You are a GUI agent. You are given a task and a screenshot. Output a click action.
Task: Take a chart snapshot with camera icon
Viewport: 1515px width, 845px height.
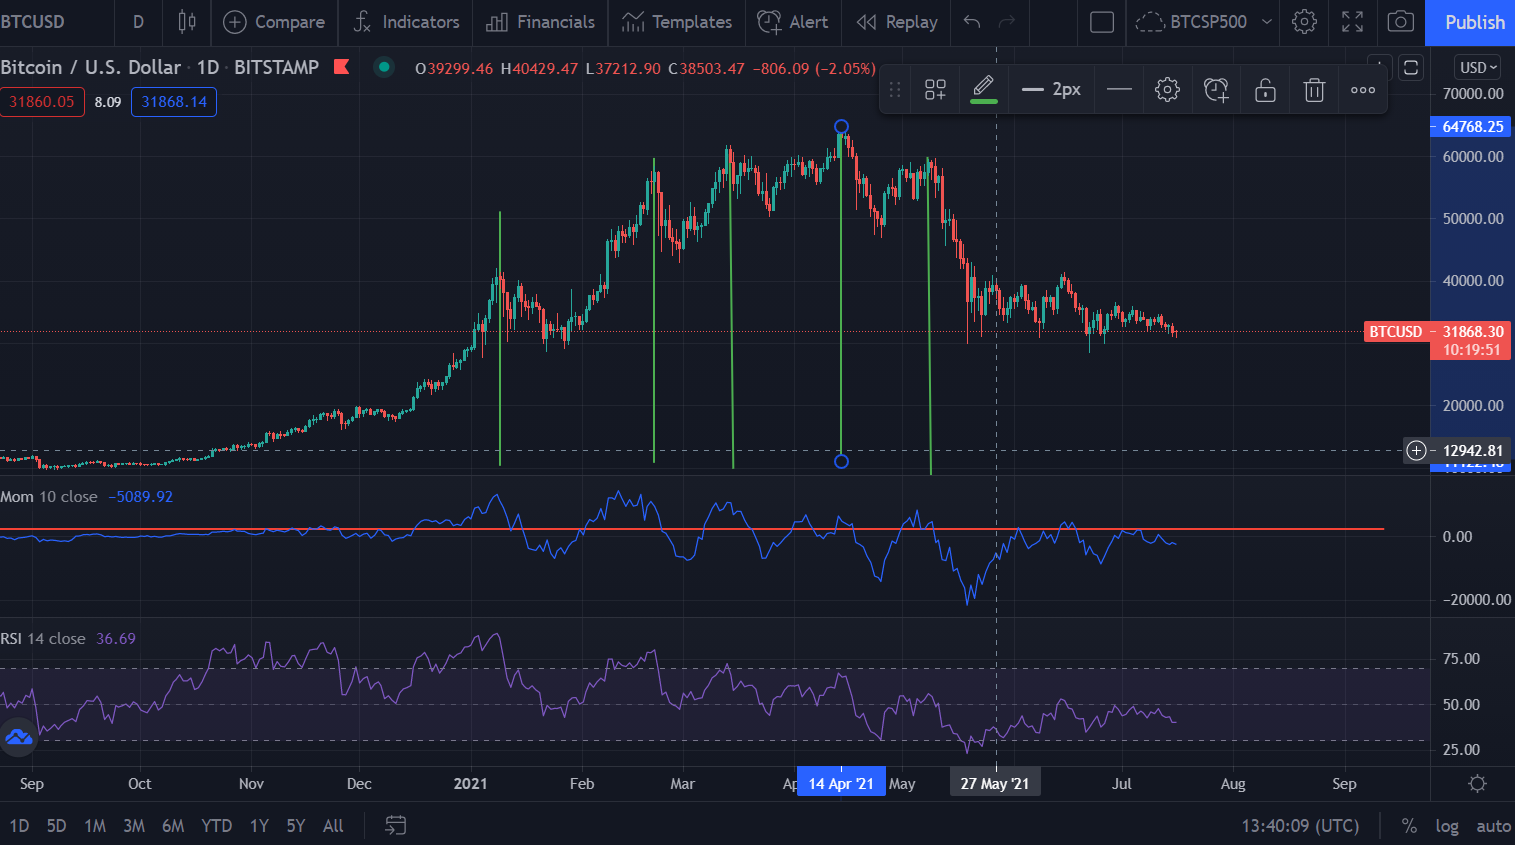pos(1401,21)
